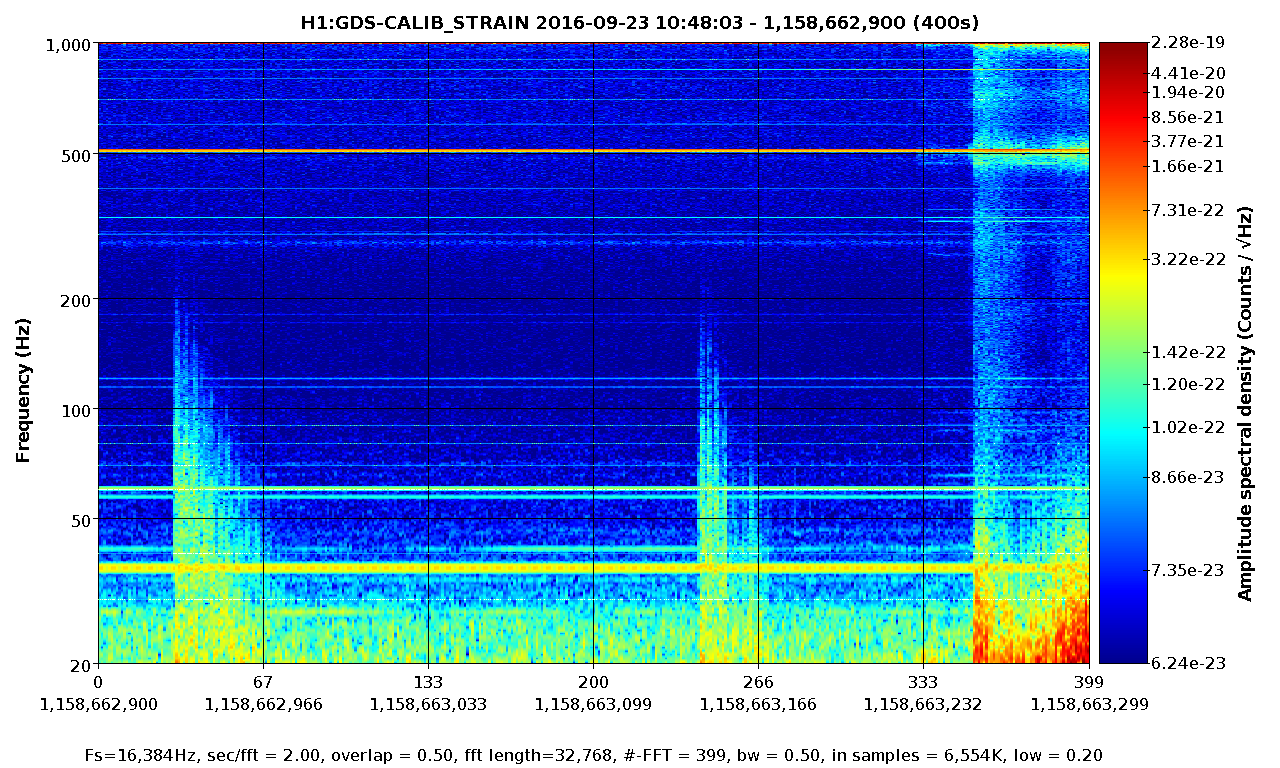Click the GPS time 1,158,663,166
This screenshot has height=768, width=1280.
coord(758,704)
